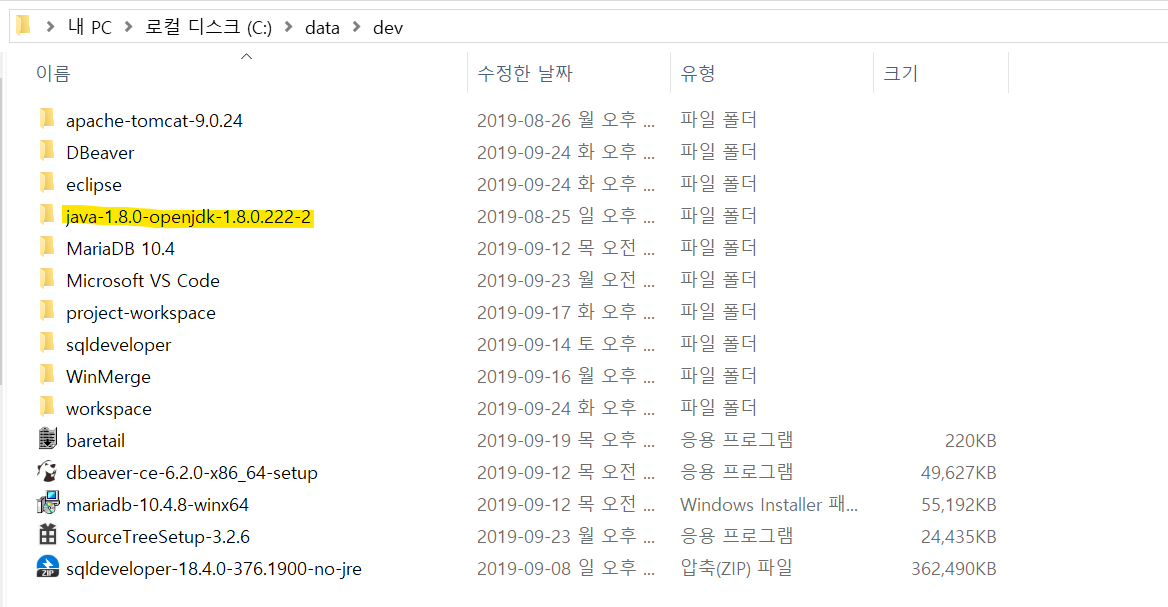
Task: Click the DBeaver folder icon
Action: [x=47, y=151]
